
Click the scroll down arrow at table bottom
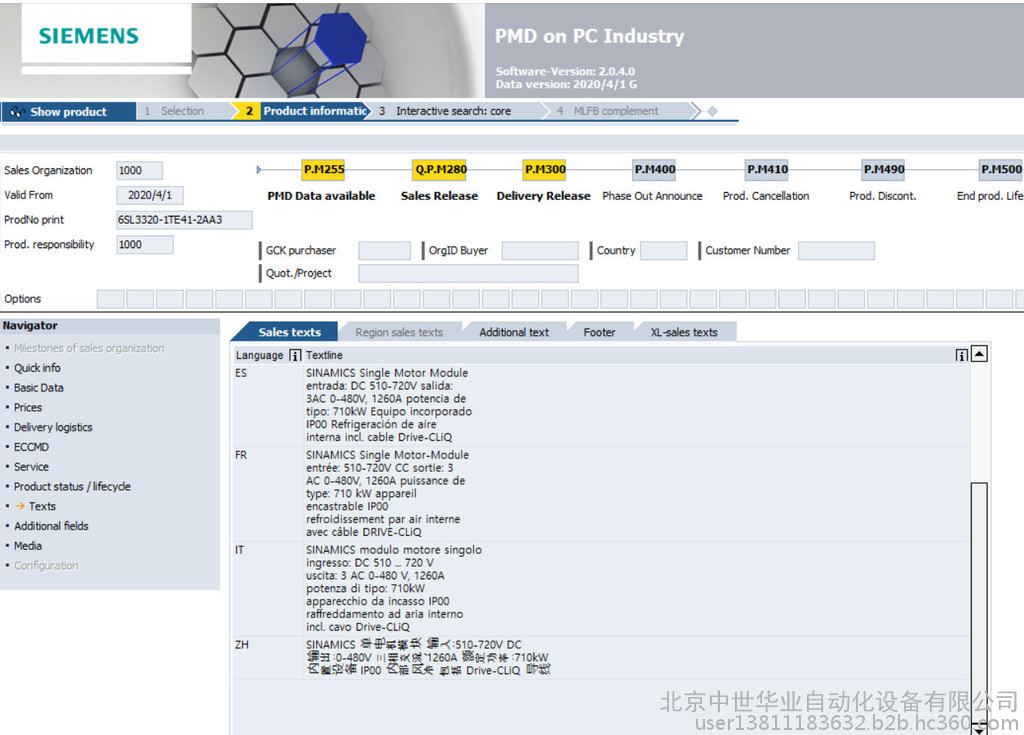(979, 728)
